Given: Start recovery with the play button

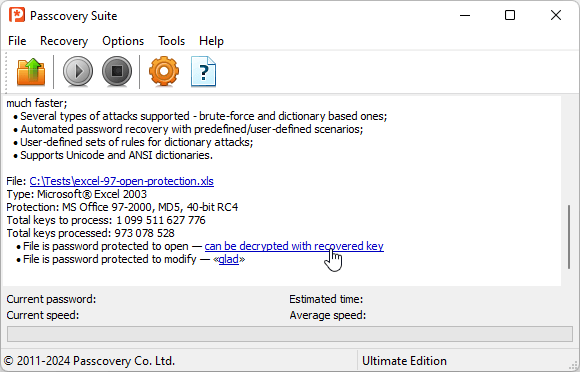Looking at the screenshot, I should click(x=78, y=72).
